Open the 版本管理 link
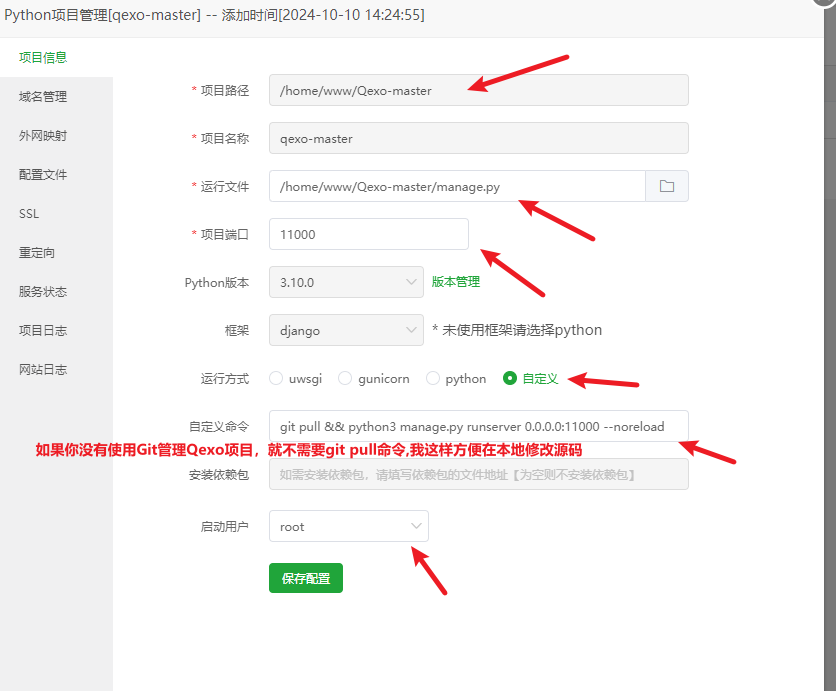This screenshot has height=691, width=836. 456,282
